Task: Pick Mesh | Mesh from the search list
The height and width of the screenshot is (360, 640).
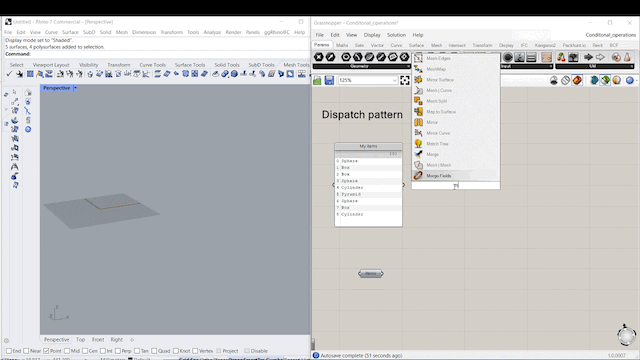Action: tap(456, 165)
